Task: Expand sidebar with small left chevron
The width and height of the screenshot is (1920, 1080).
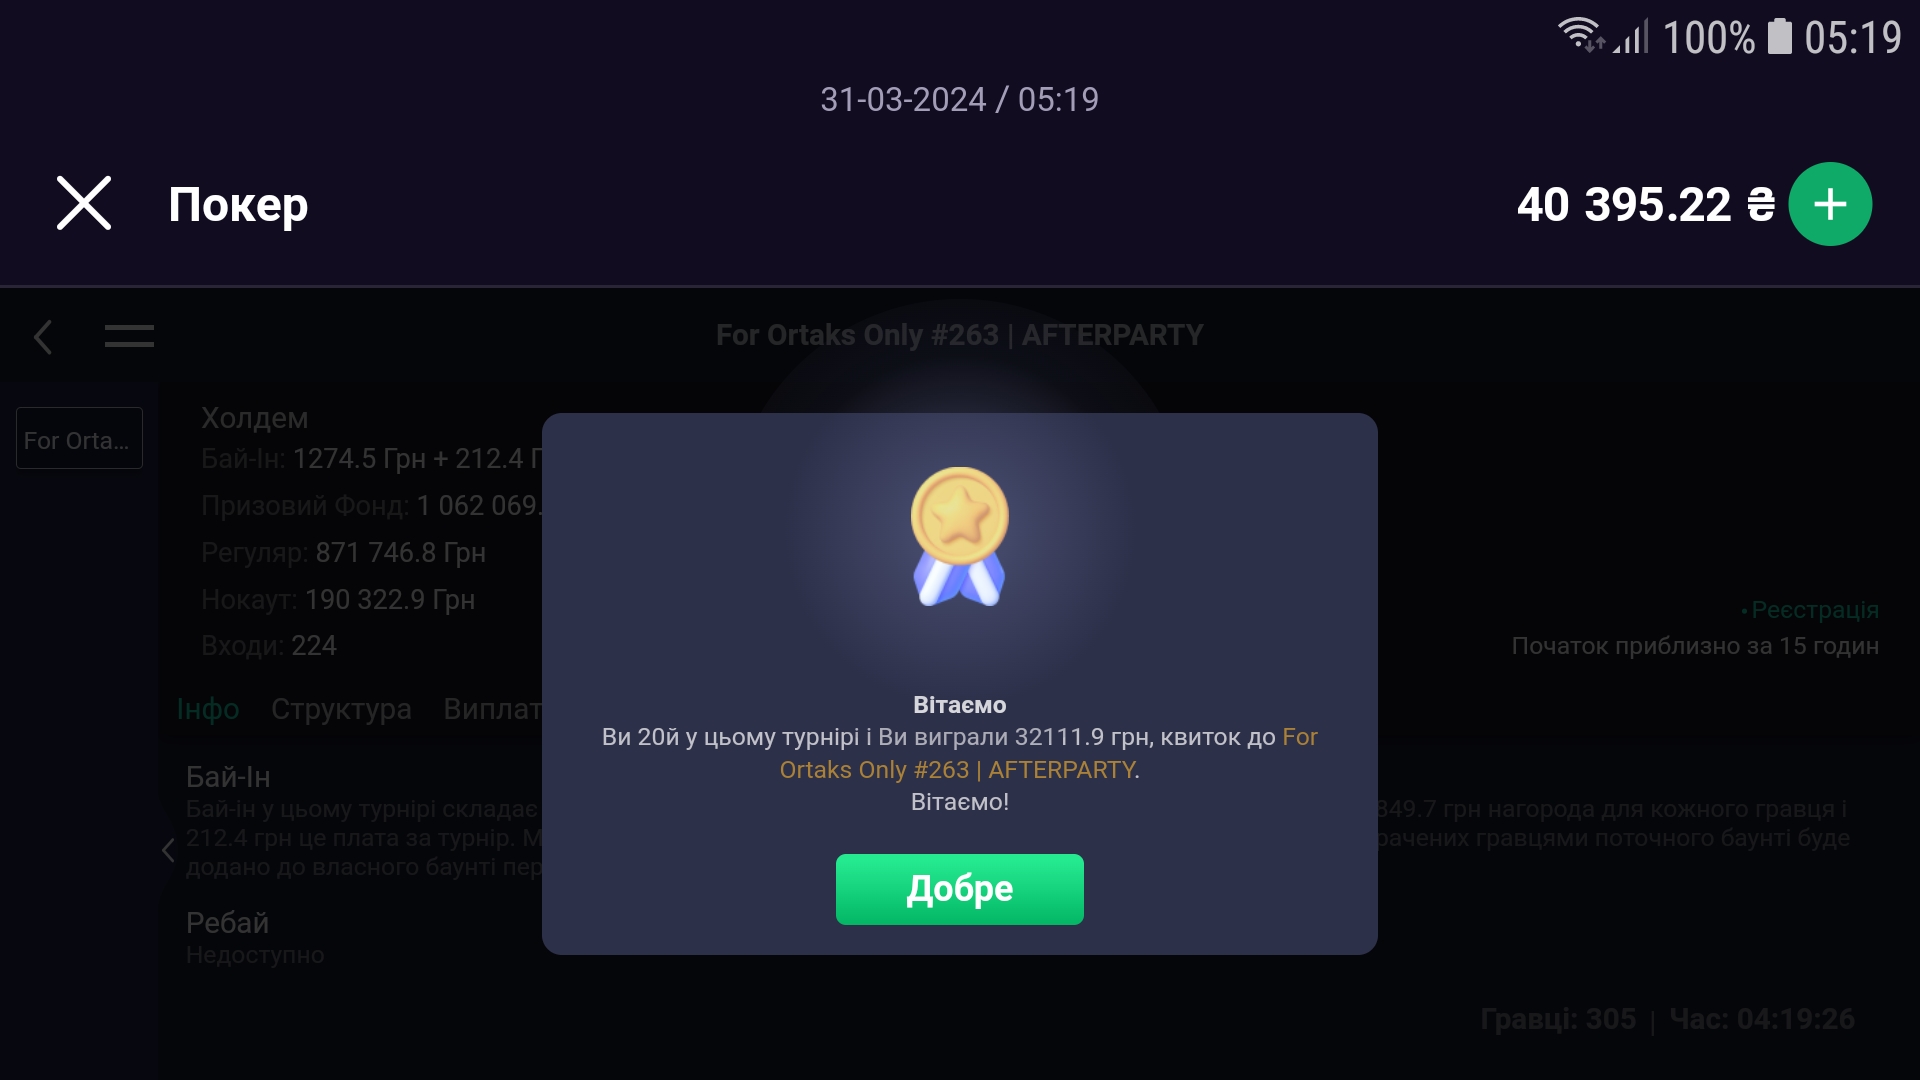Action: click(x=168, y=850)
